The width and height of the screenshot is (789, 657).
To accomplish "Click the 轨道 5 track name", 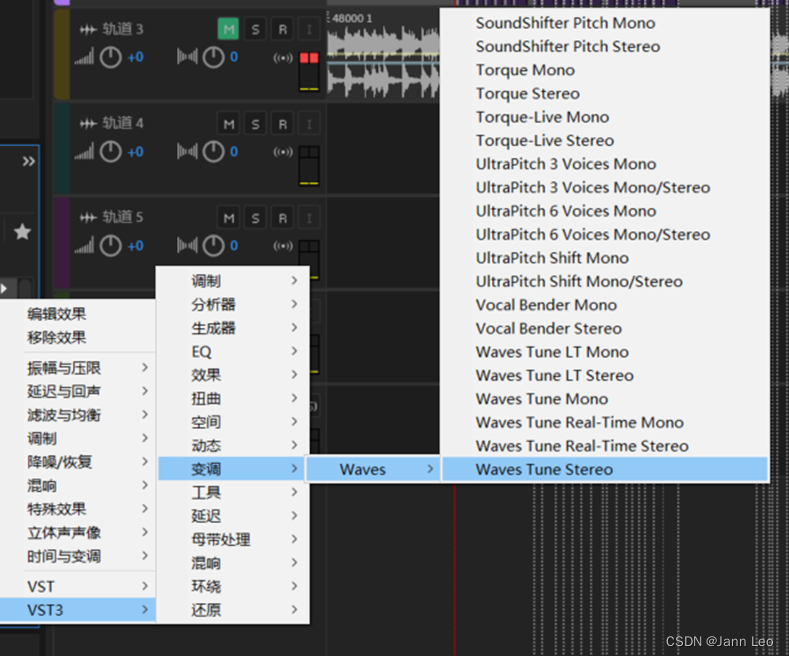I will pos(123,217).
